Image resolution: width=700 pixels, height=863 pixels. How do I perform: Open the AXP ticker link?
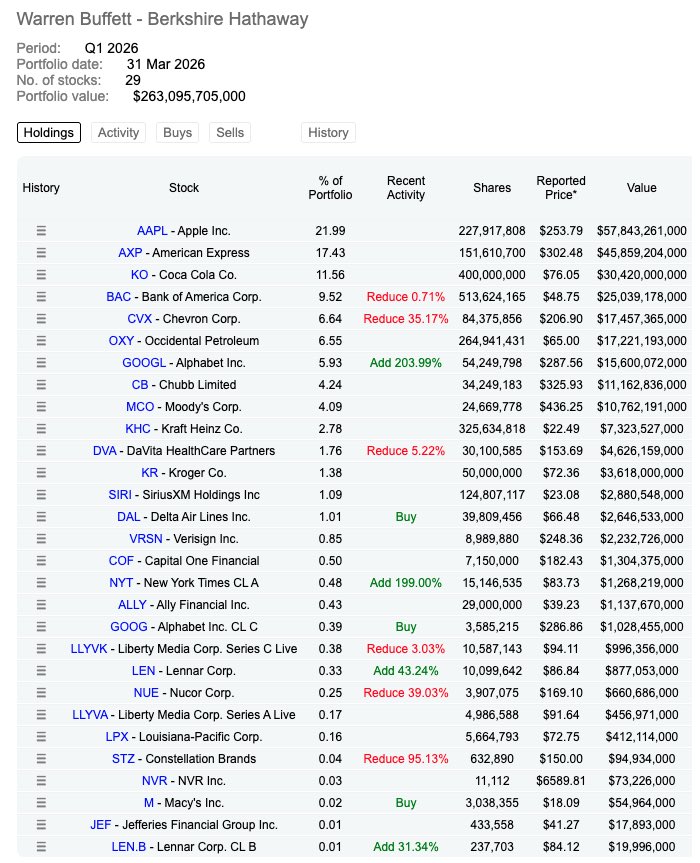130,253
